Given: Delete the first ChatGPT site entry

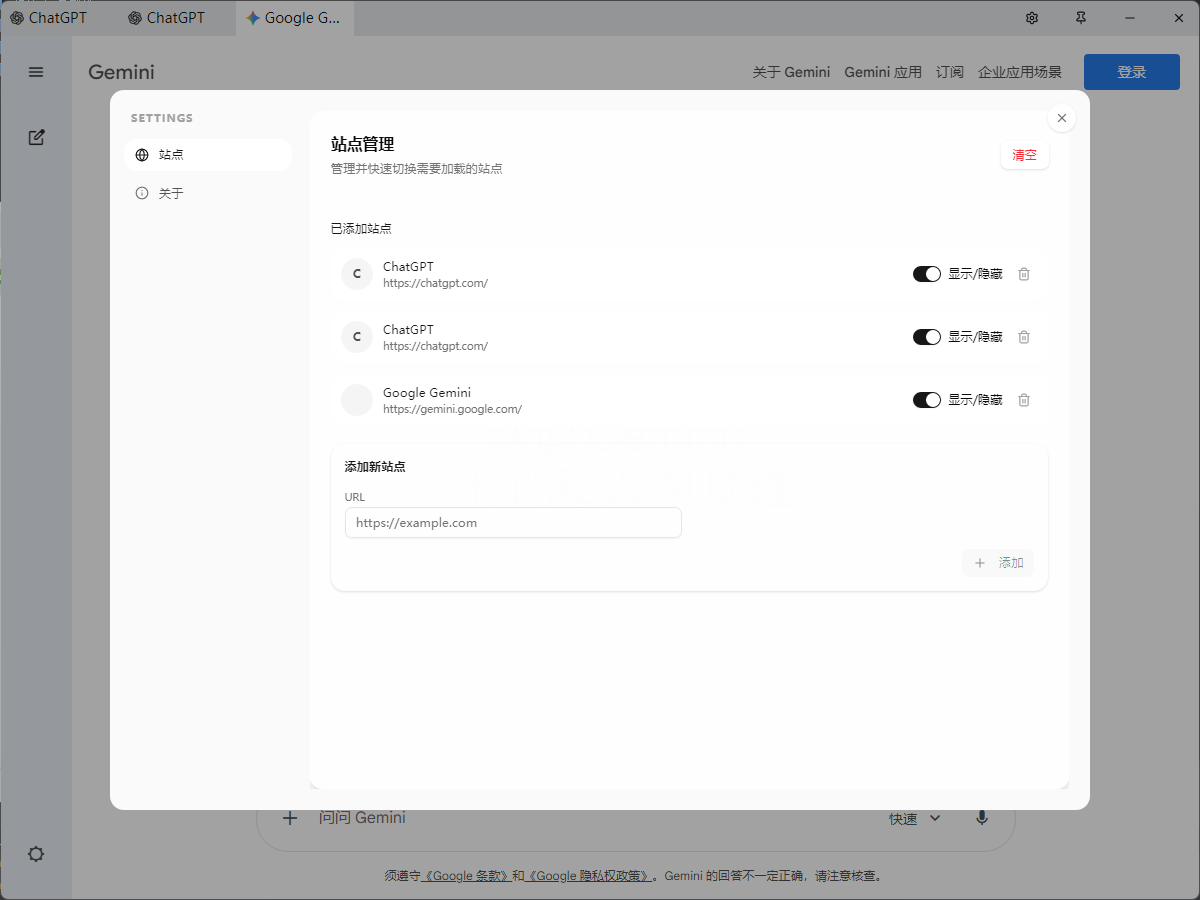Looking at the screenshot, I should pyautogui.click(x=1024, y=274).
